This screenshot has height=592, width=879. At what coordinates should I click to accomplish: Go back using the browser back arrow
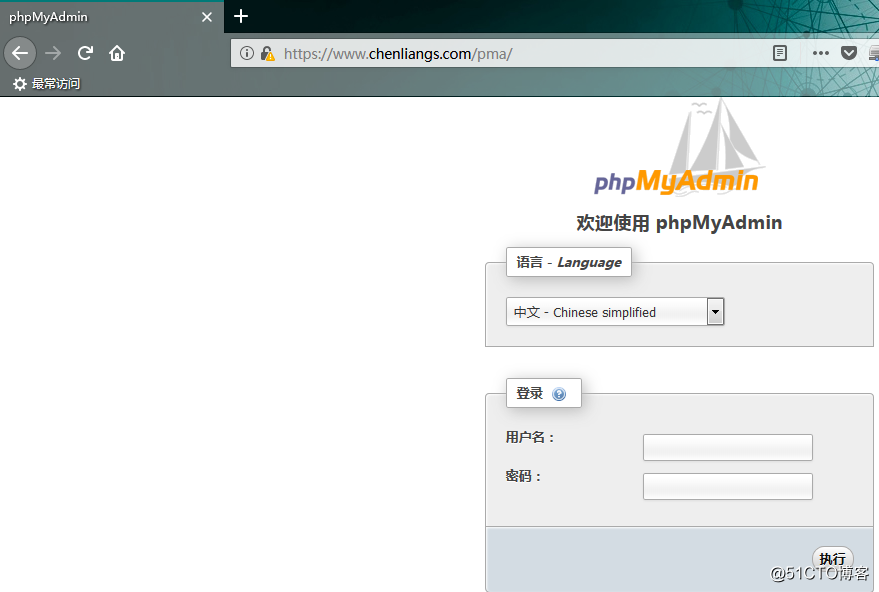click(20, 53)
